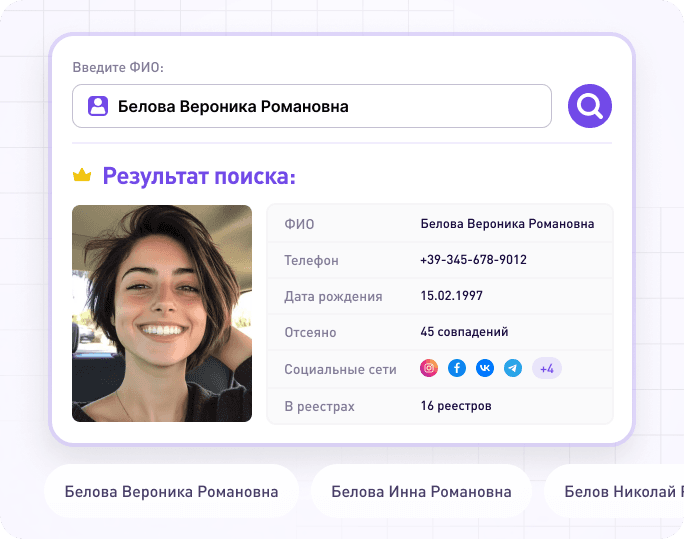
Task: Click the yellow crown icon beside the results heading
Action: pos(82,177)
